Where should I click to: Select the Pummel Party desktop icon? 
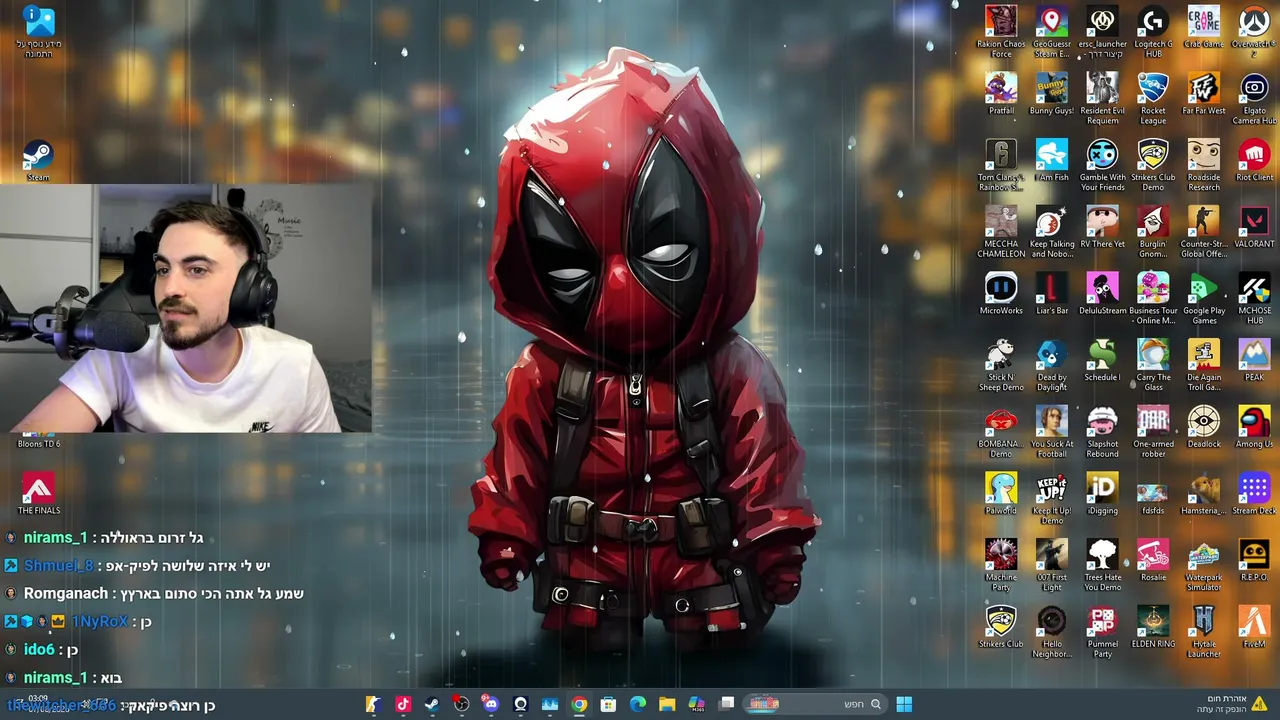1102,633
